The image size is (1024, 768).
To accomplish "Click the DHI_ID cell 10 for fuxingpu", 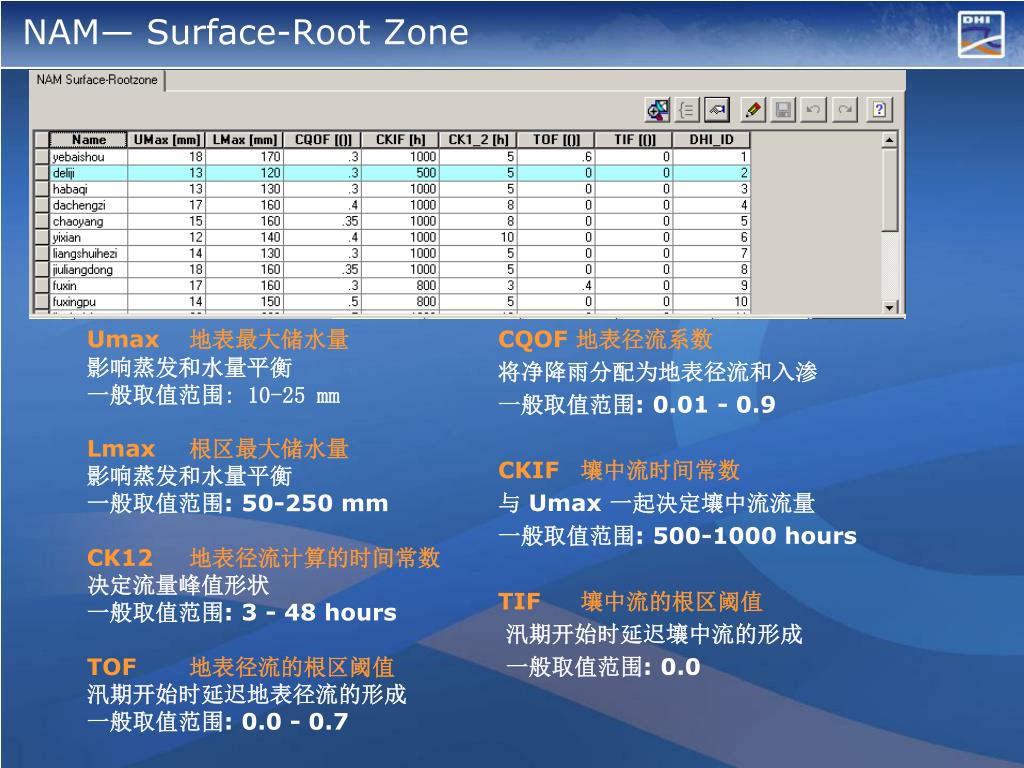I will 711,302.
